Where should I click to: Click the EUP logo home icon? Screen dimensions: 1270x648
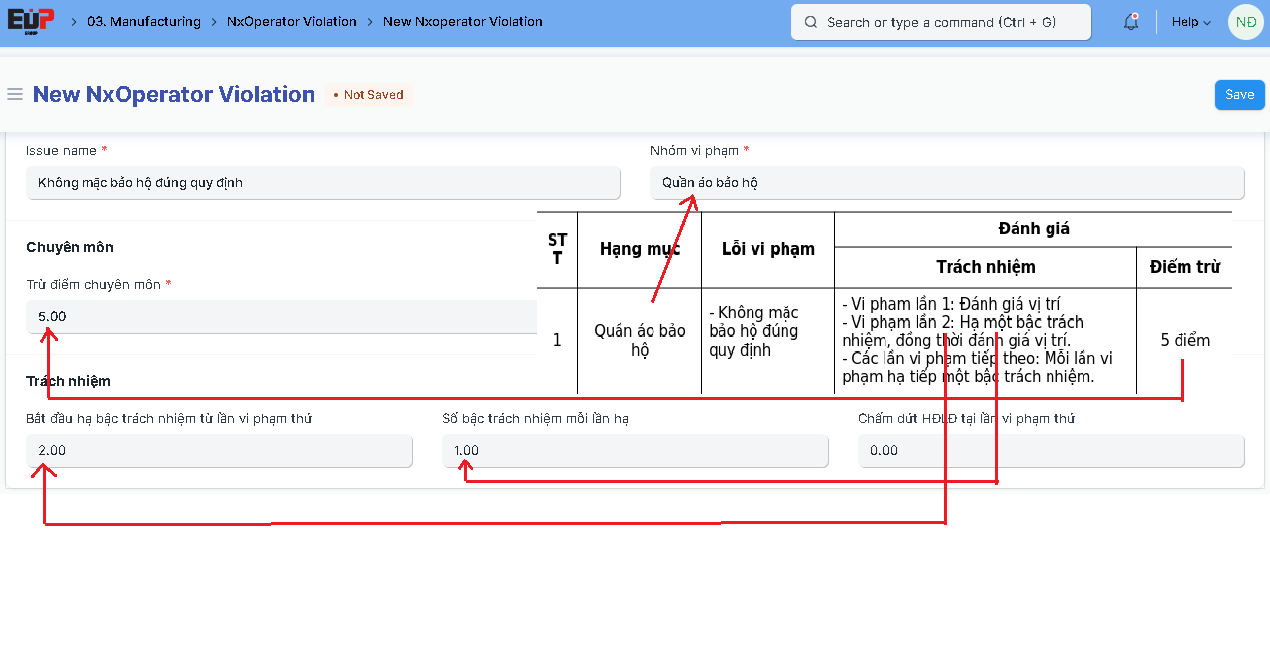[x=31, y=21]
